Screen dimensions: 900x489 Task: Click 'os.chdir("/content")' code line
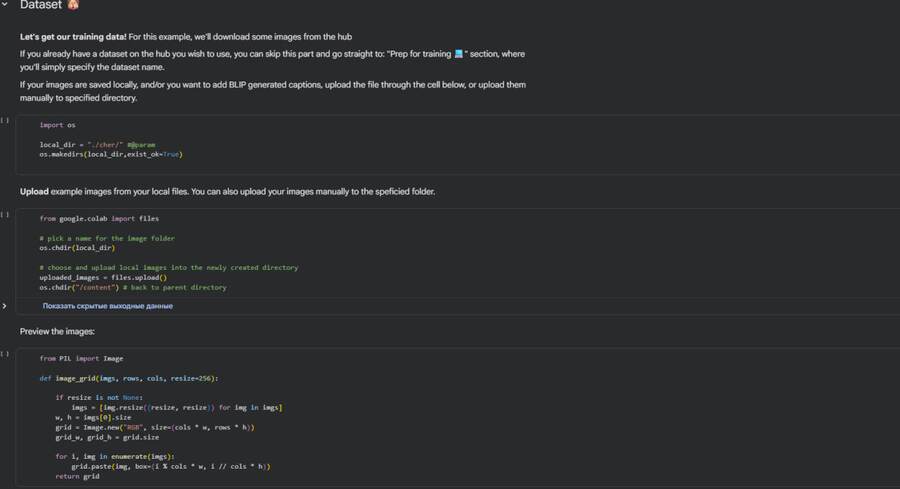(79, 287)
